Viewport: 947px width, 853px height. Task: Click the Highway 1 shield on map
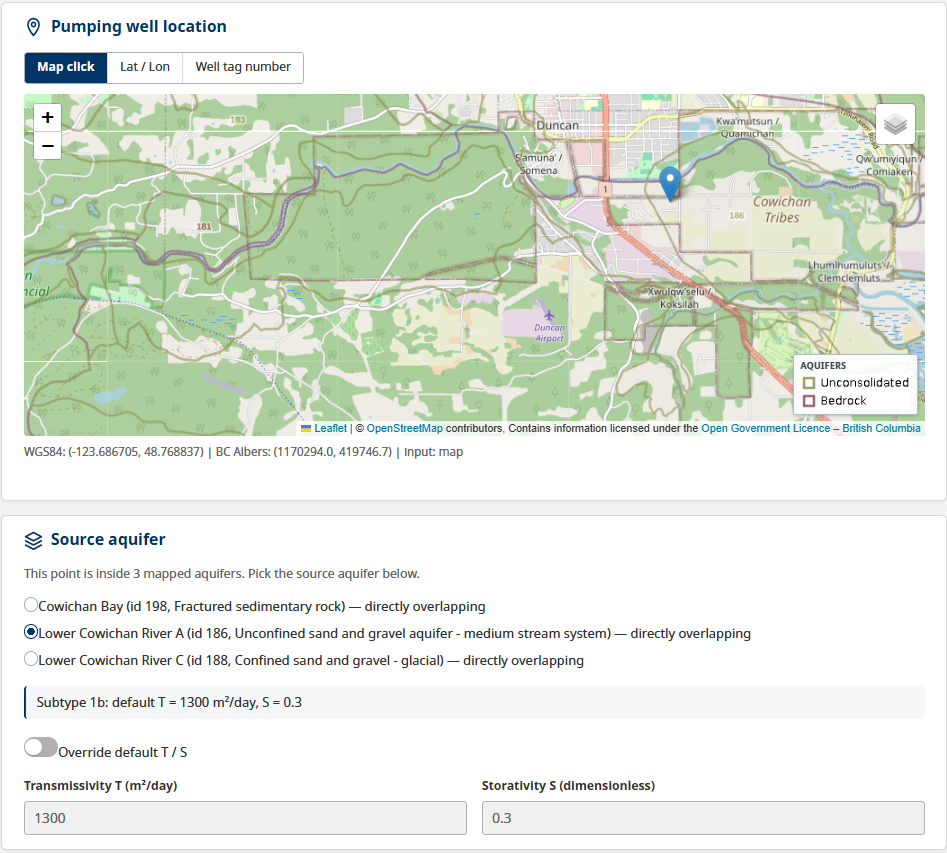pos(605,189)
